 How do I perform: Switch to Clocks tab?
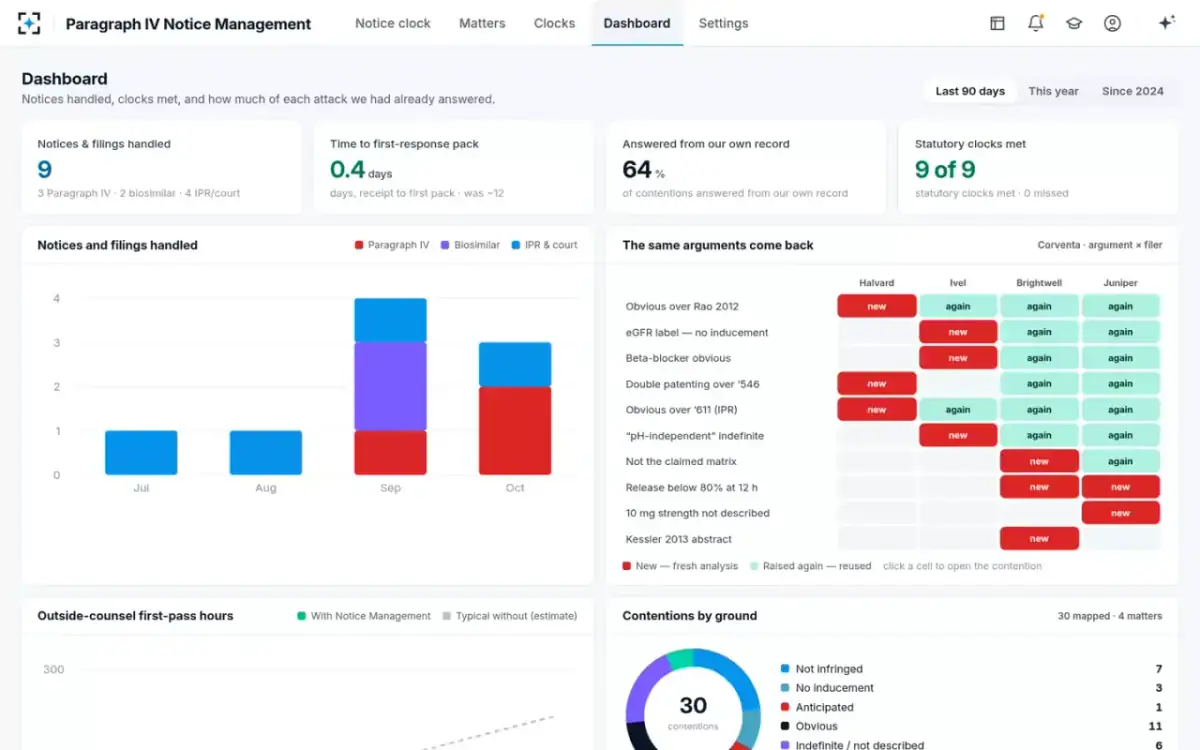[x=554, y=23]
